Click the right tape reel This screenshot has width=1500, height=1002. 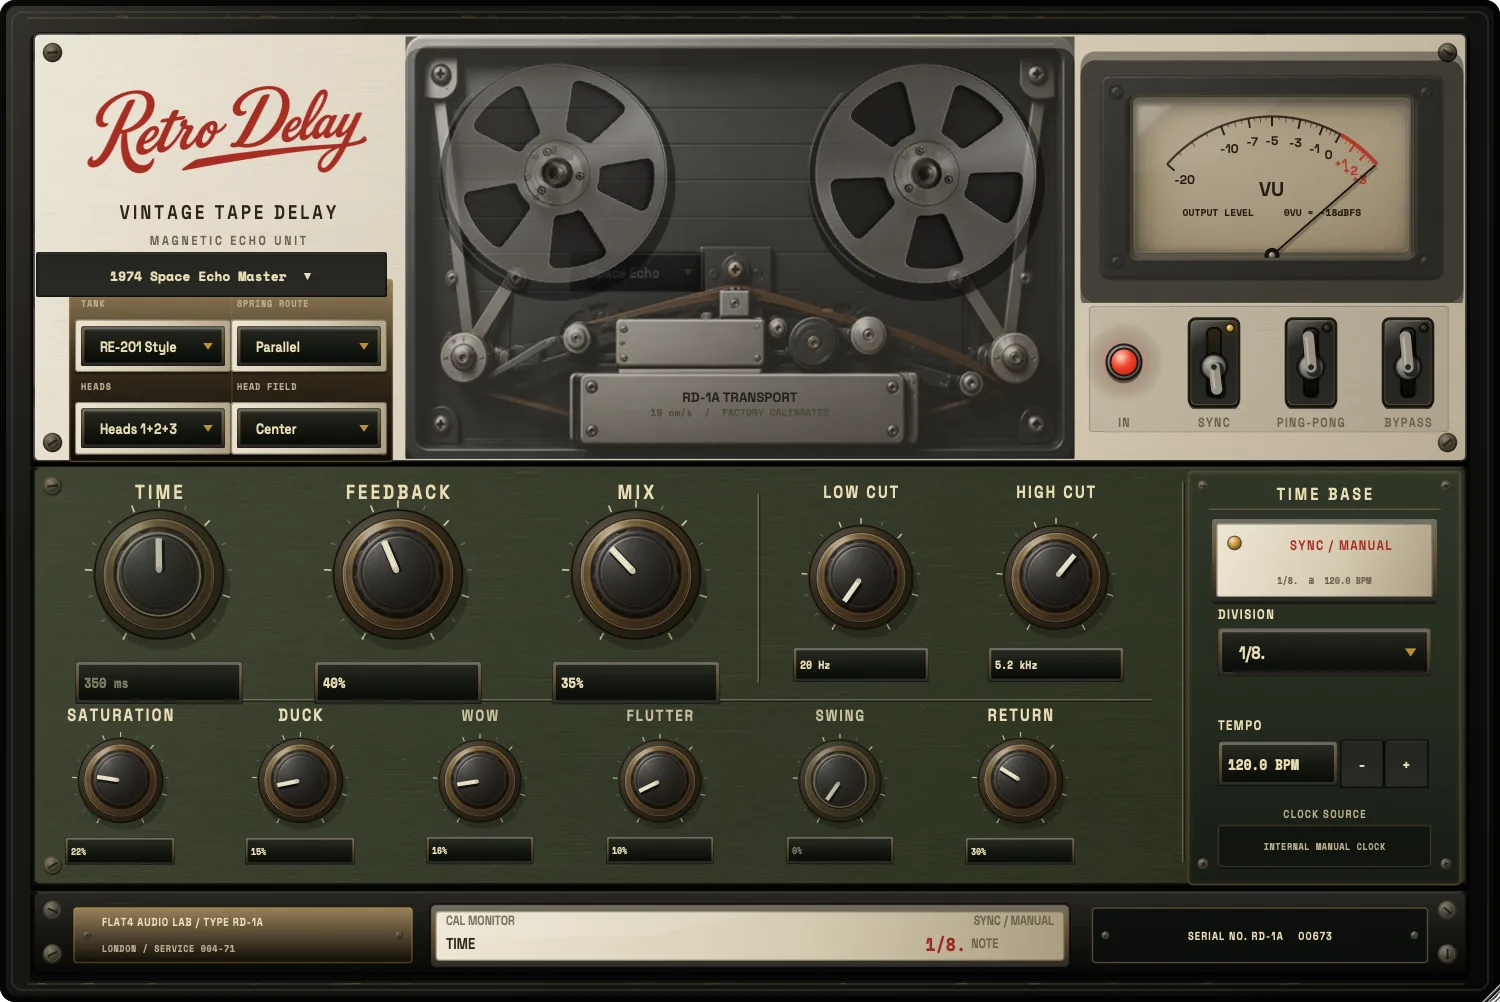coord(924,176)
